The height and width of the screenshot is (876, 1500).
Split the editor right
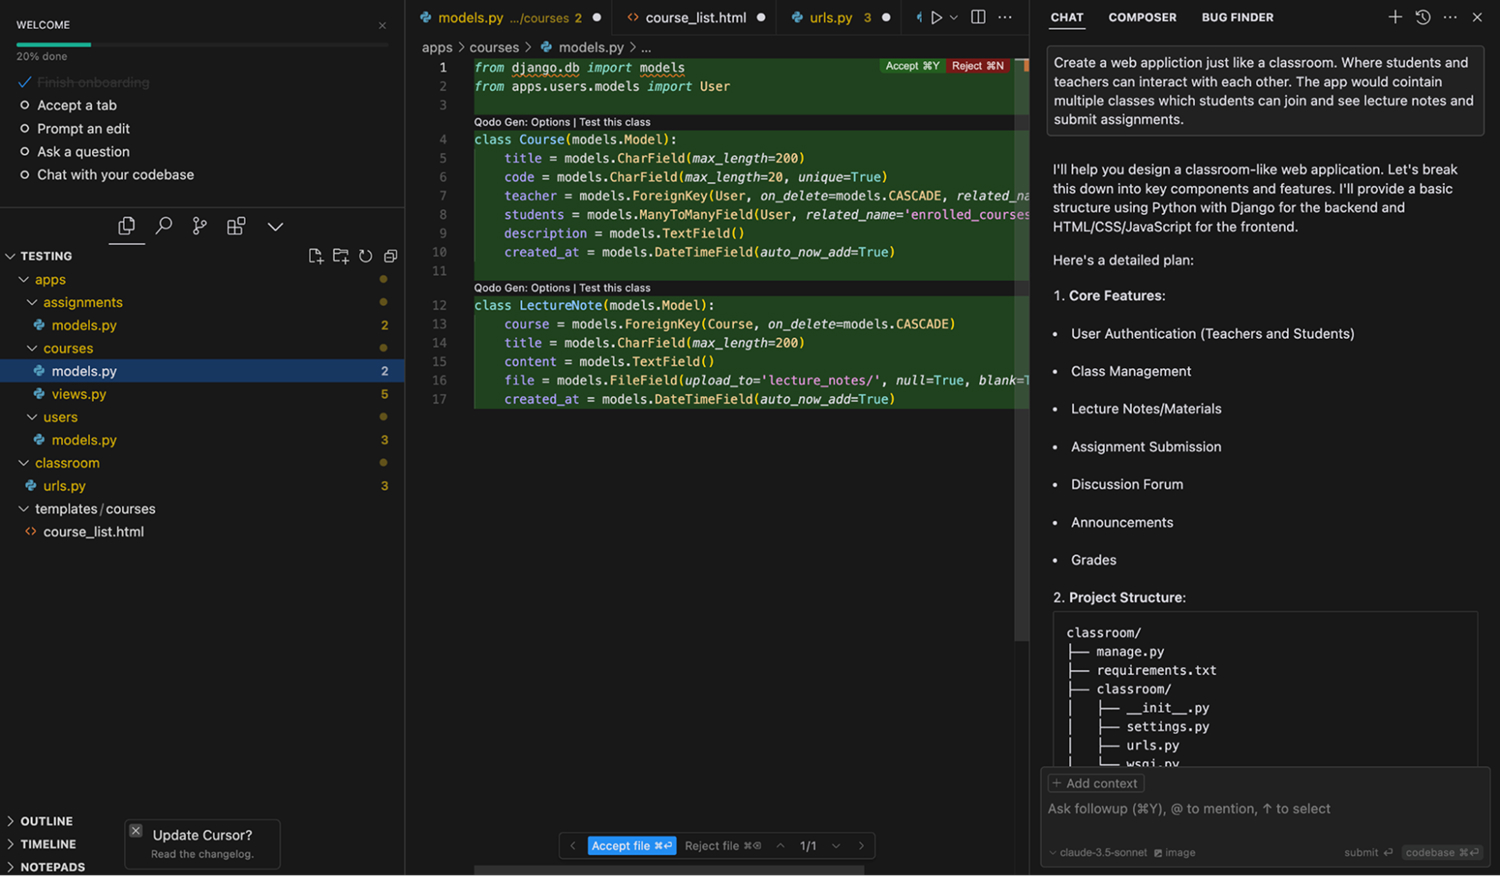click(978, 17)
